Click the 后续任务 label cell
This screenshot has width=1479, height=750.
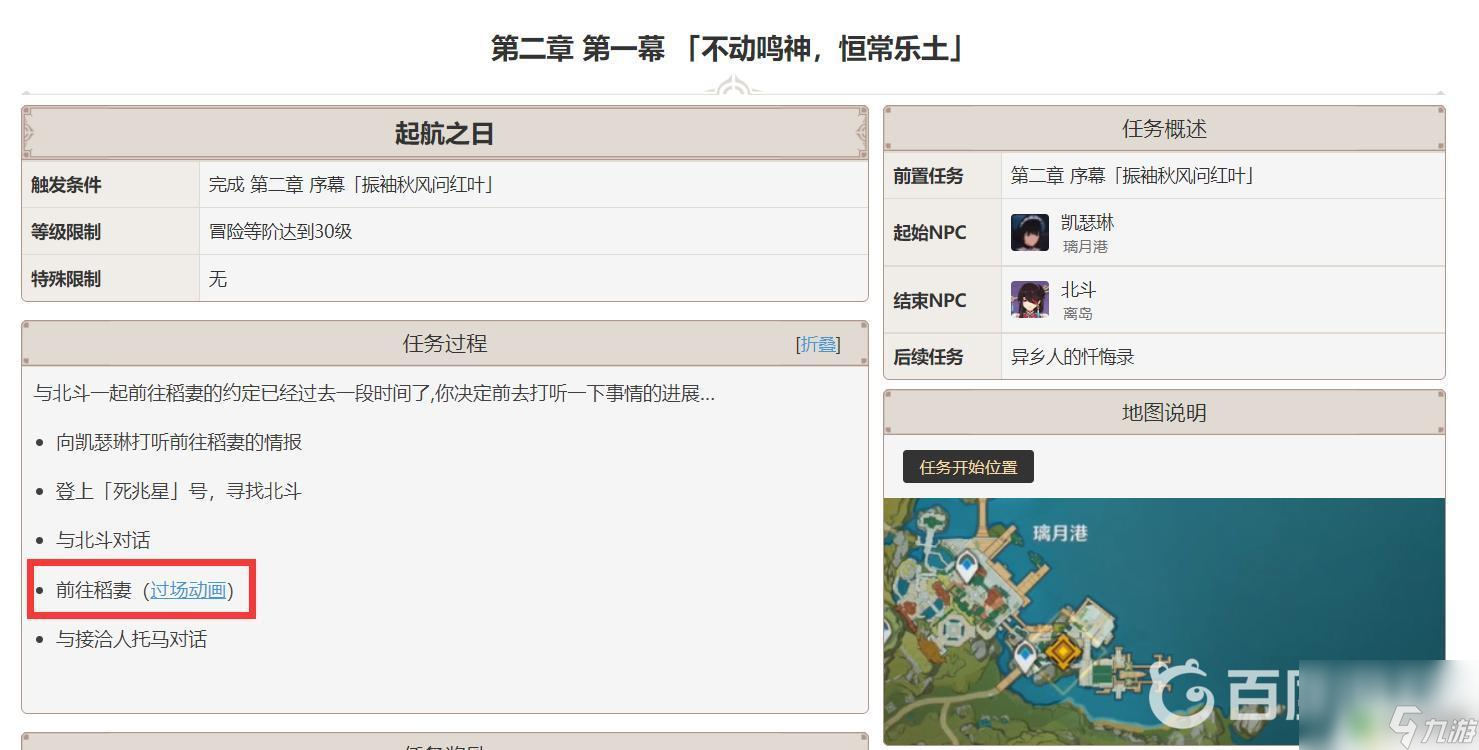[x=943, y=357]
